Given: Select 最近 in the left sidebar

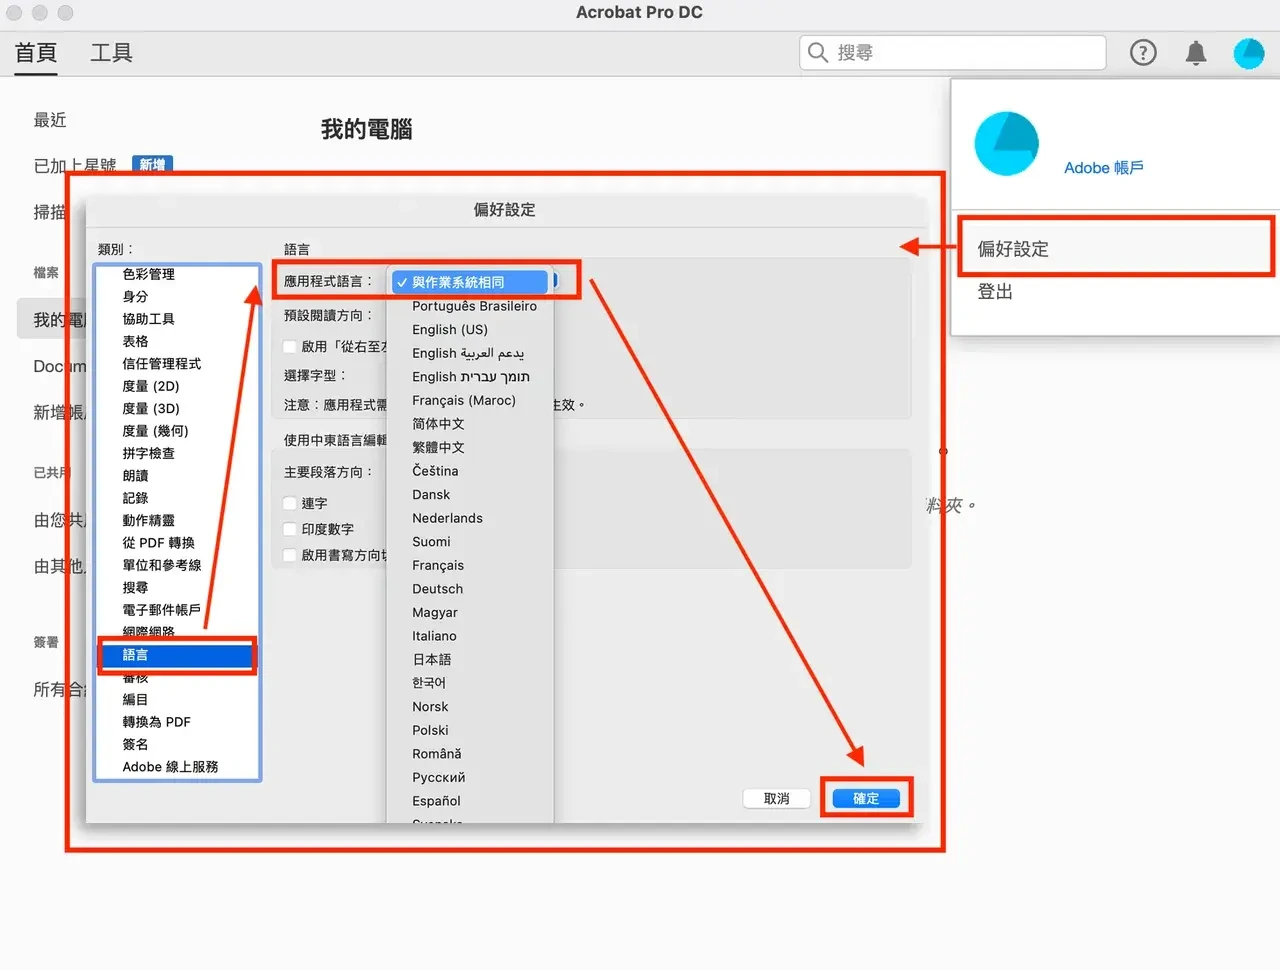Looking at the screenshot, I should point(50,120).
